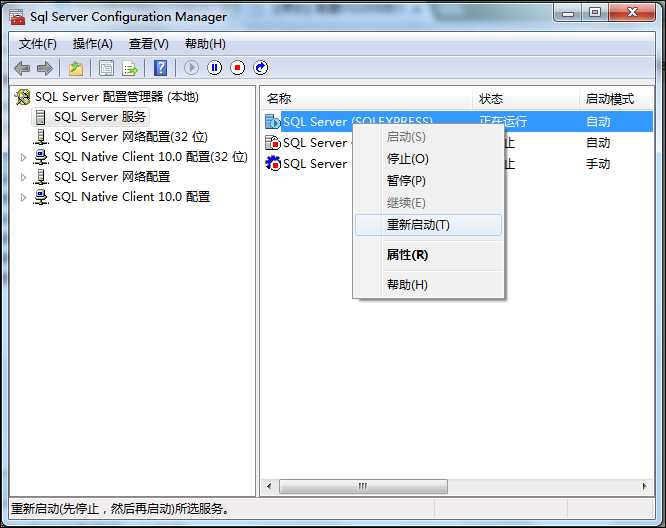Choose 属性(R) from the context menu

click(x=429, y=255)
